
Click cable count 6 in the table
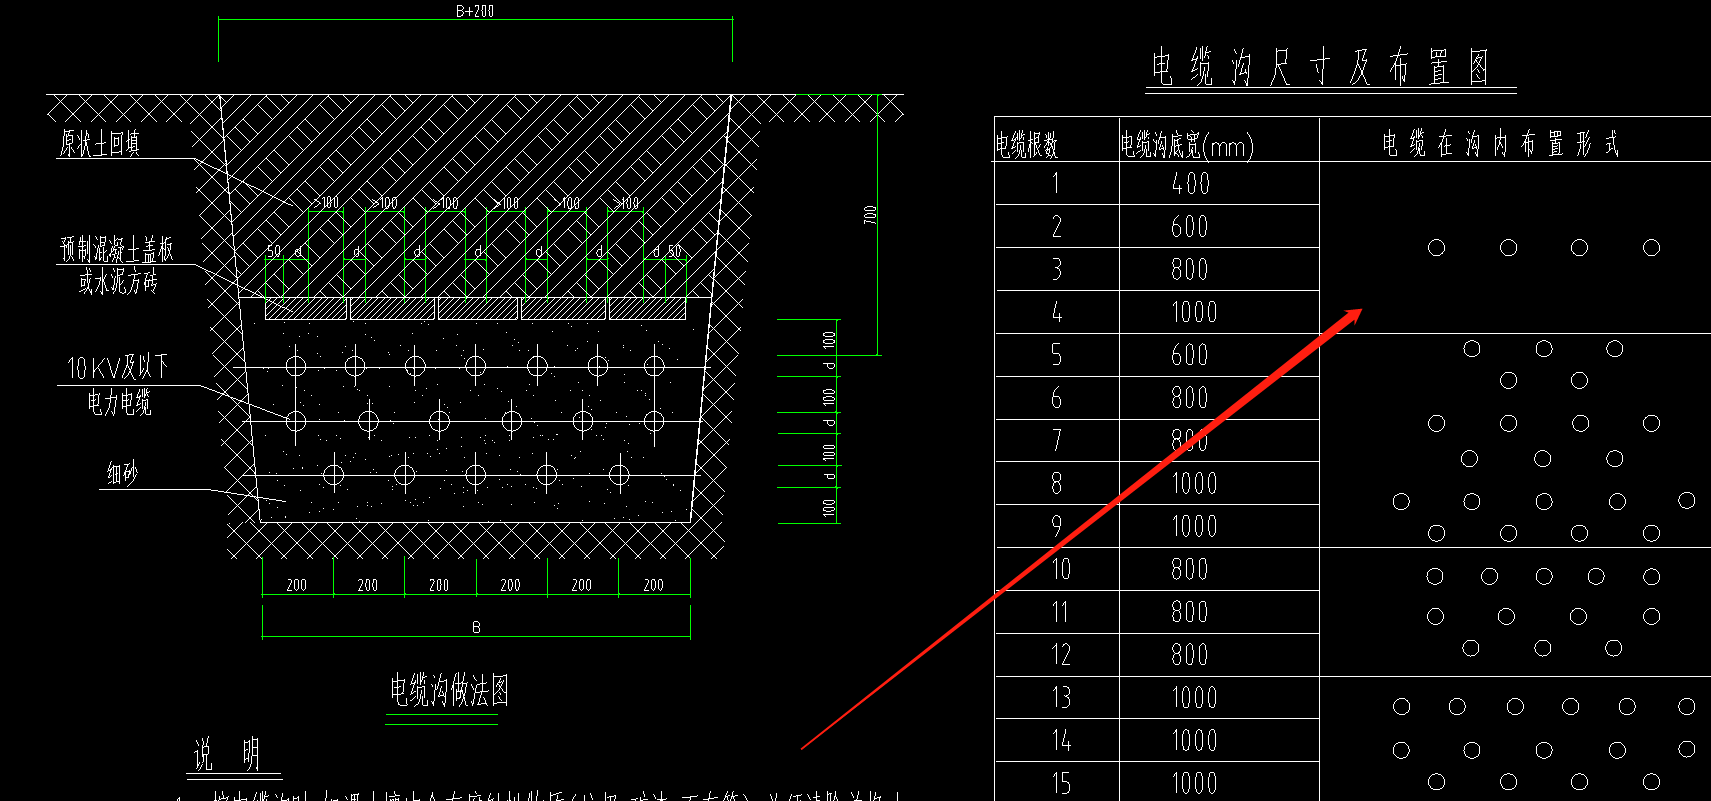(x=1056, y=398)
